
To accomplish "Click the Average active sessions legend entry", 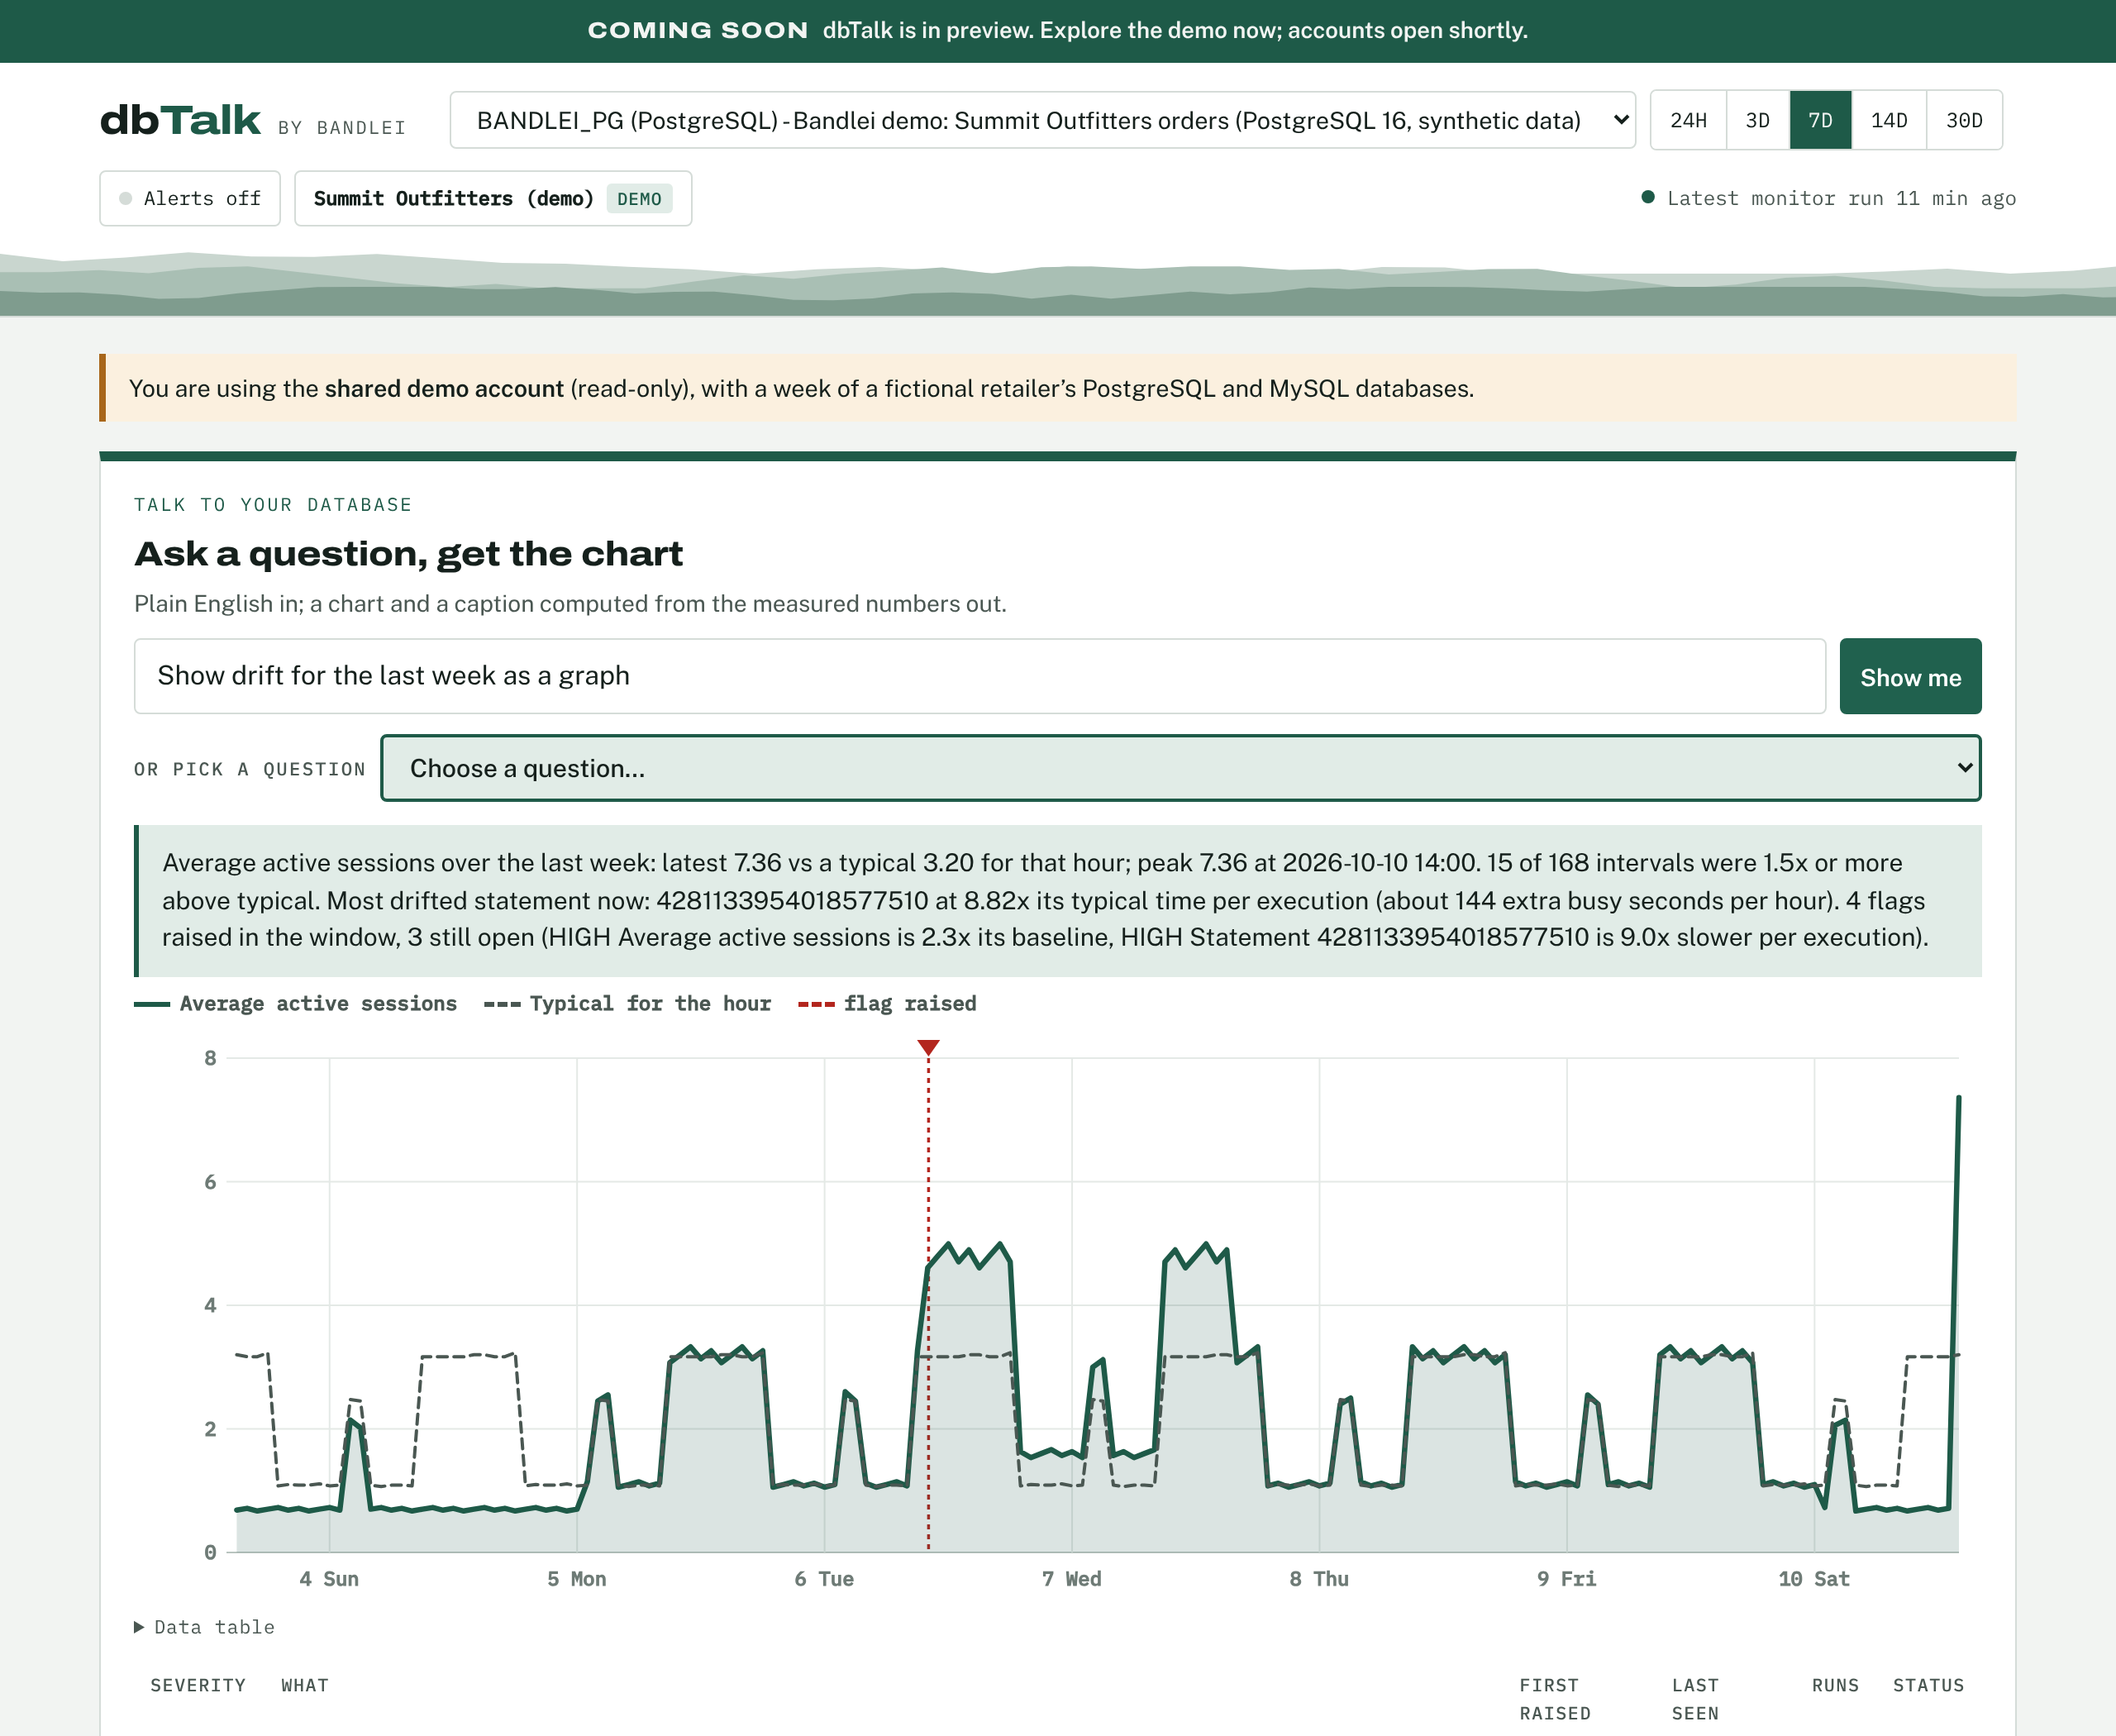I will pyautogui.click(x=295, y=1003).
